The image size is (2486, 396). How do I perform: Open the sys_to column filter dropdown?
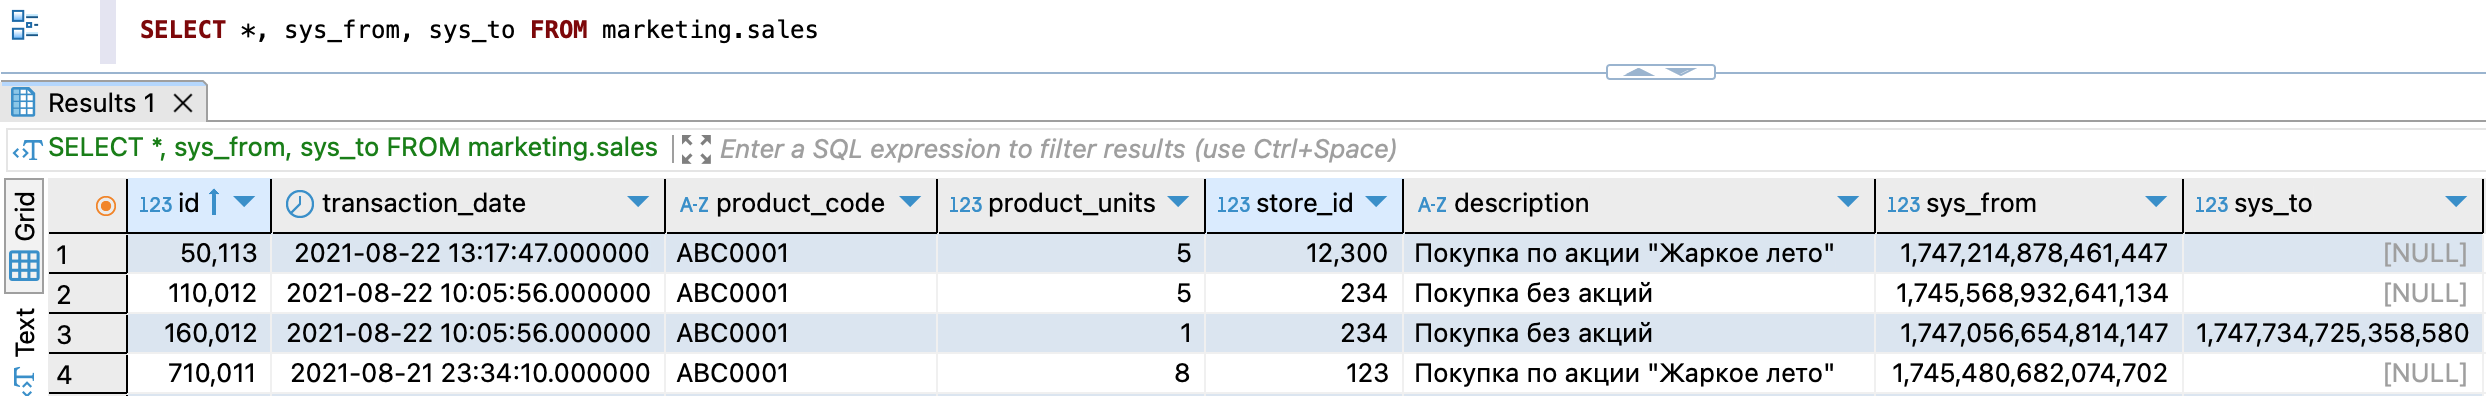coord(2456,202)
